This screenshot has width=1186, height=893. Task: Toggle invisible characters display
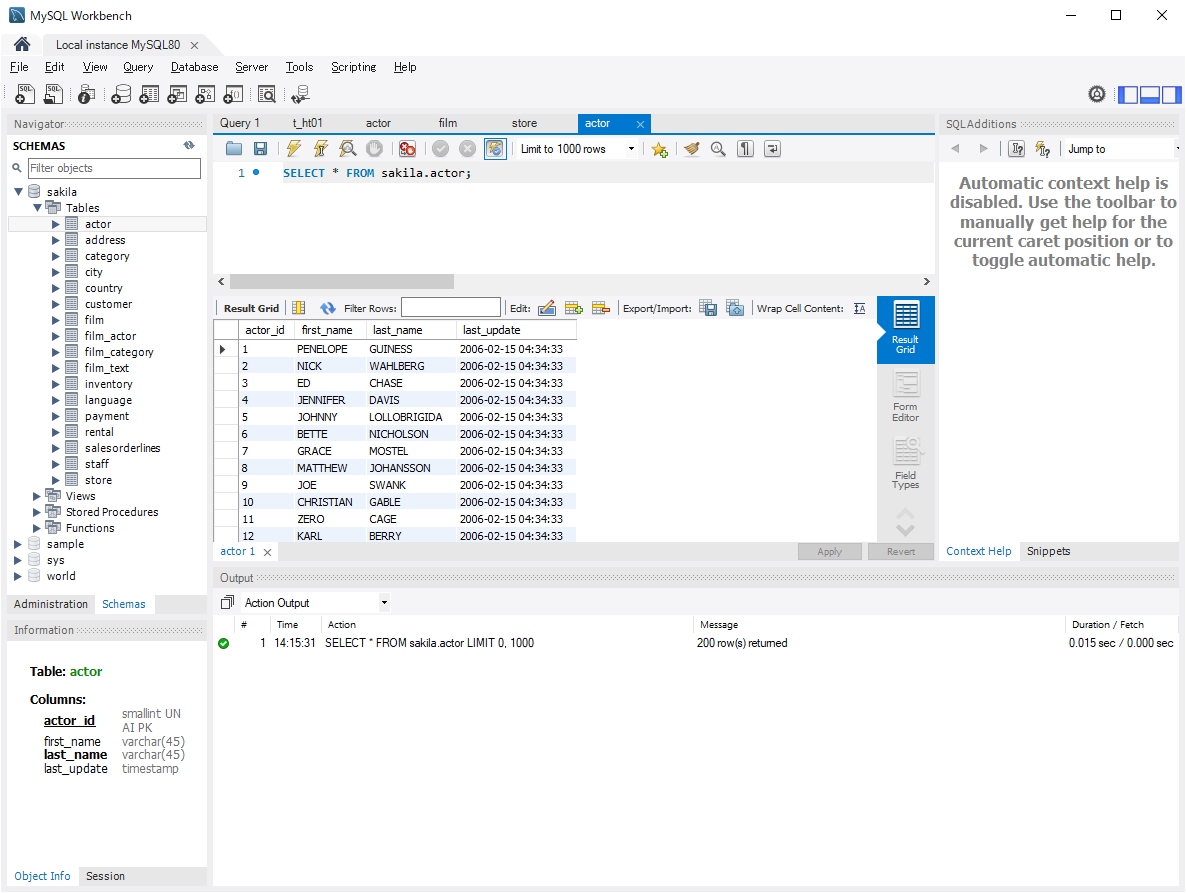pos(745,149)
